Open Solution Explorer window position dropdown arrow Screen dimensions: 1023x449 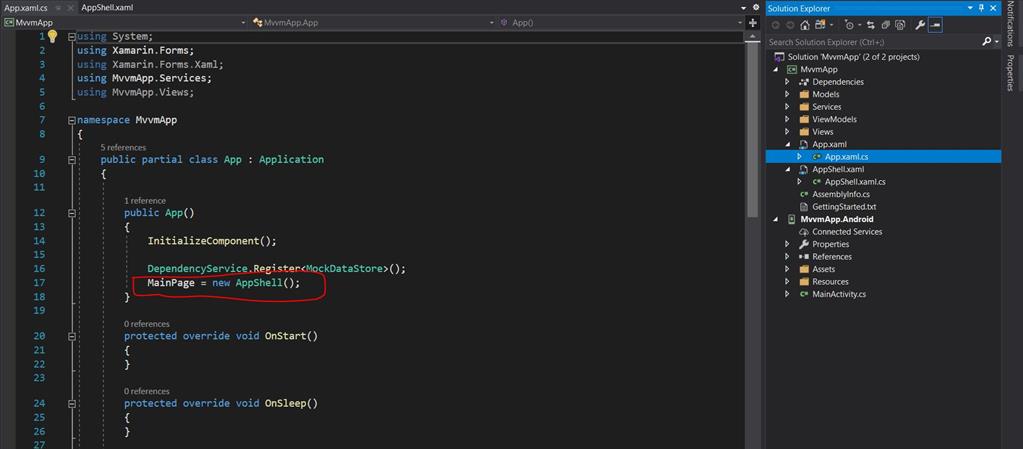point(970,8)
